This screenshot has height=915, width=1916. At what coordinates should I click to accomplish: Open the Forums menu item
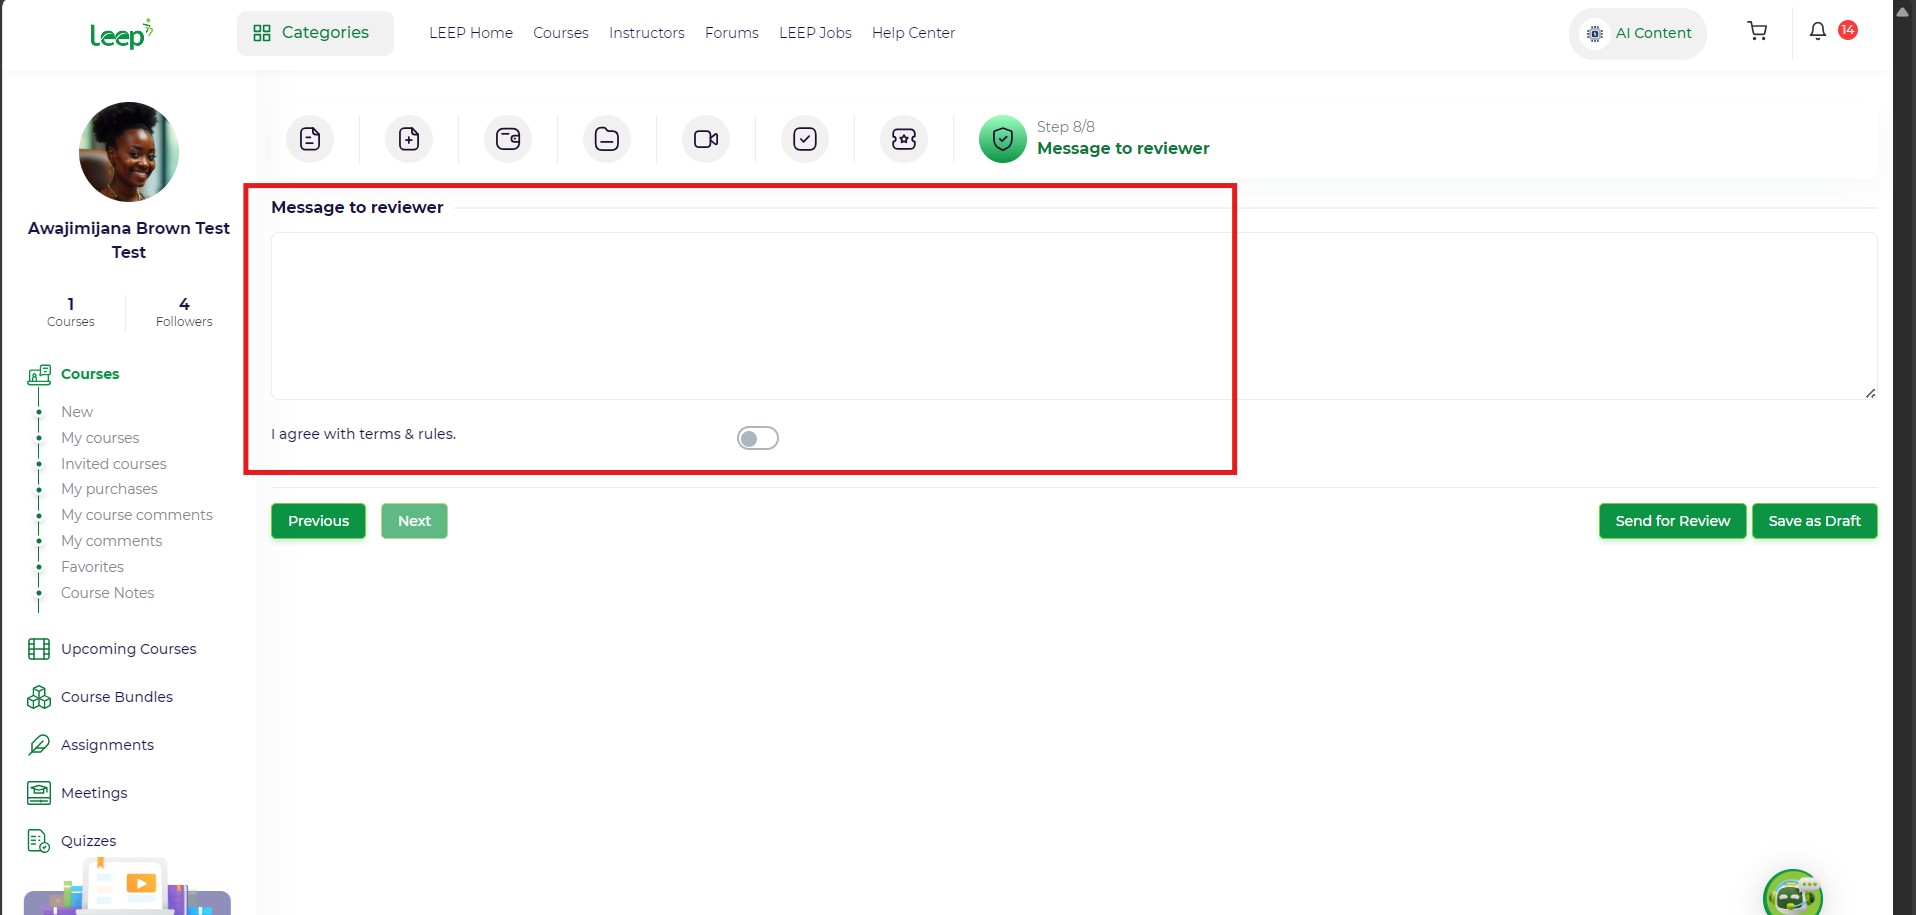[x=731, y=33]
